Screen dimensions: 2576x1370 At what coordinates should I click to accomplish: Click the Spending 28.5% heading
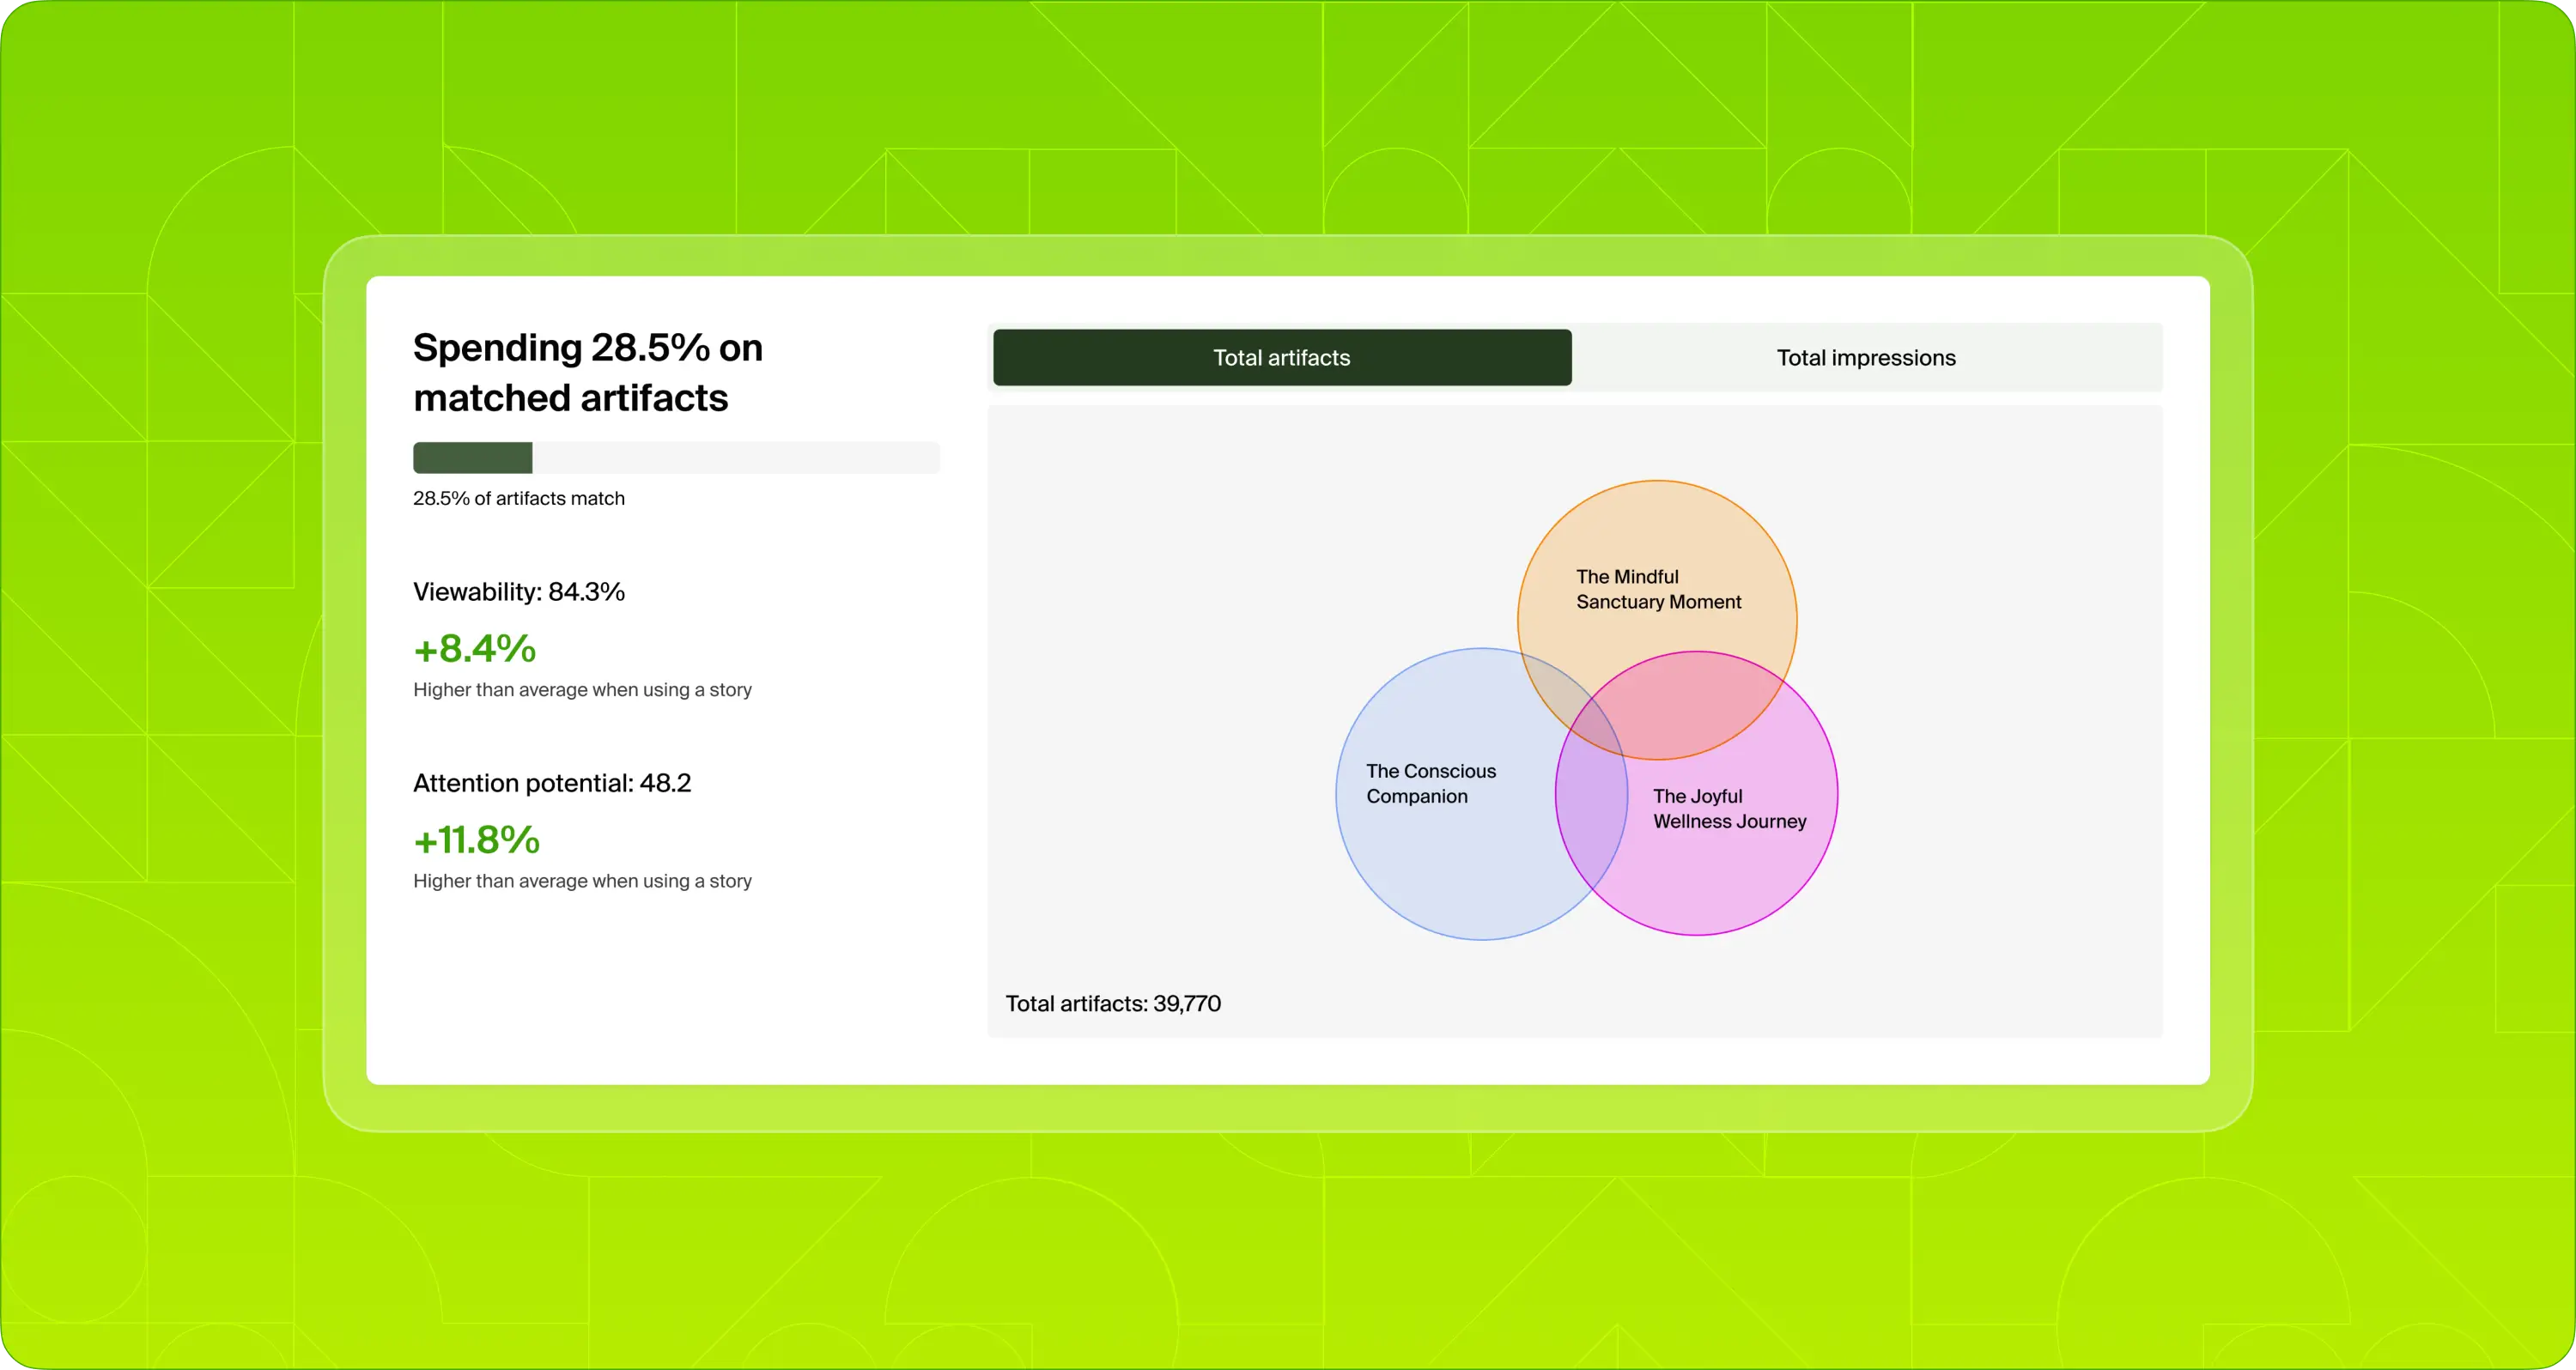click(588, 371)
